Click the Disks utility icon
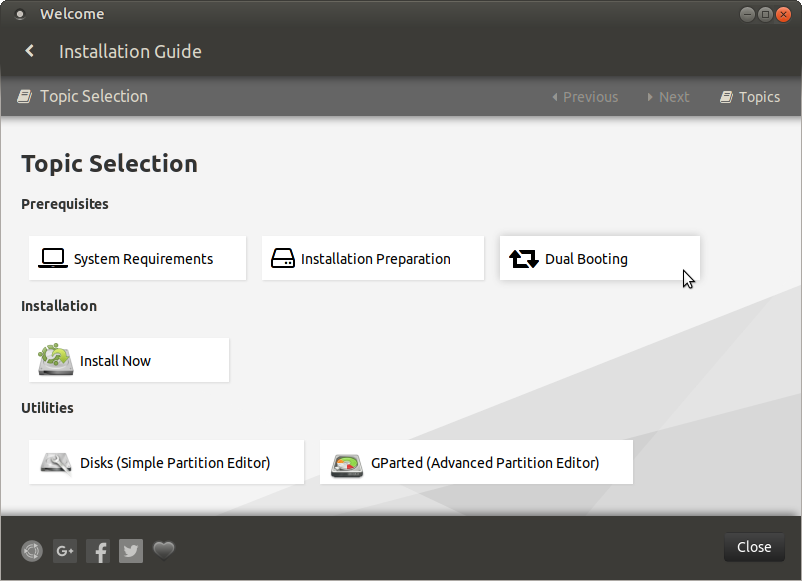The image size is (802, 581). (x=56, y=463)
